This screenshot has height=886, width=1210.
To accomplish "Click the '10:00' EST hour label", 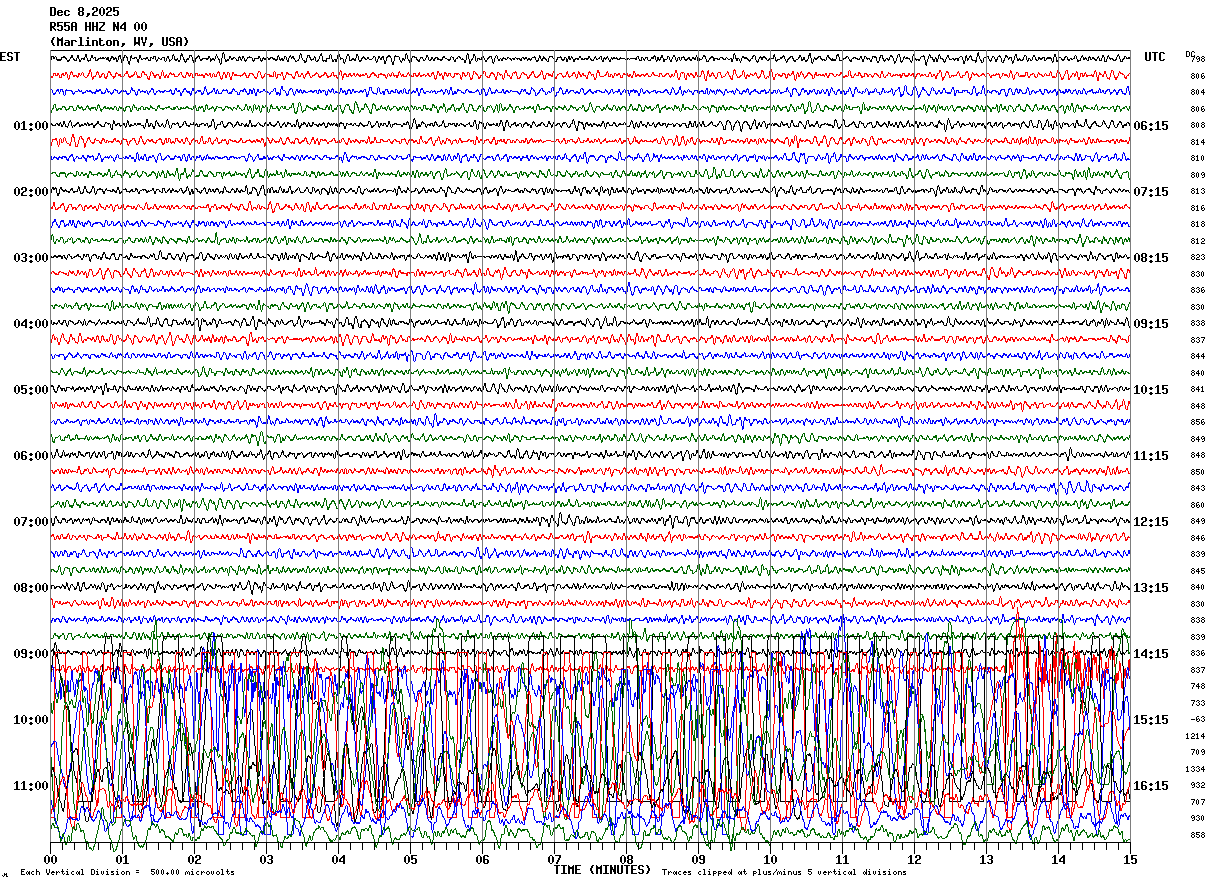I will coord(31,720).
